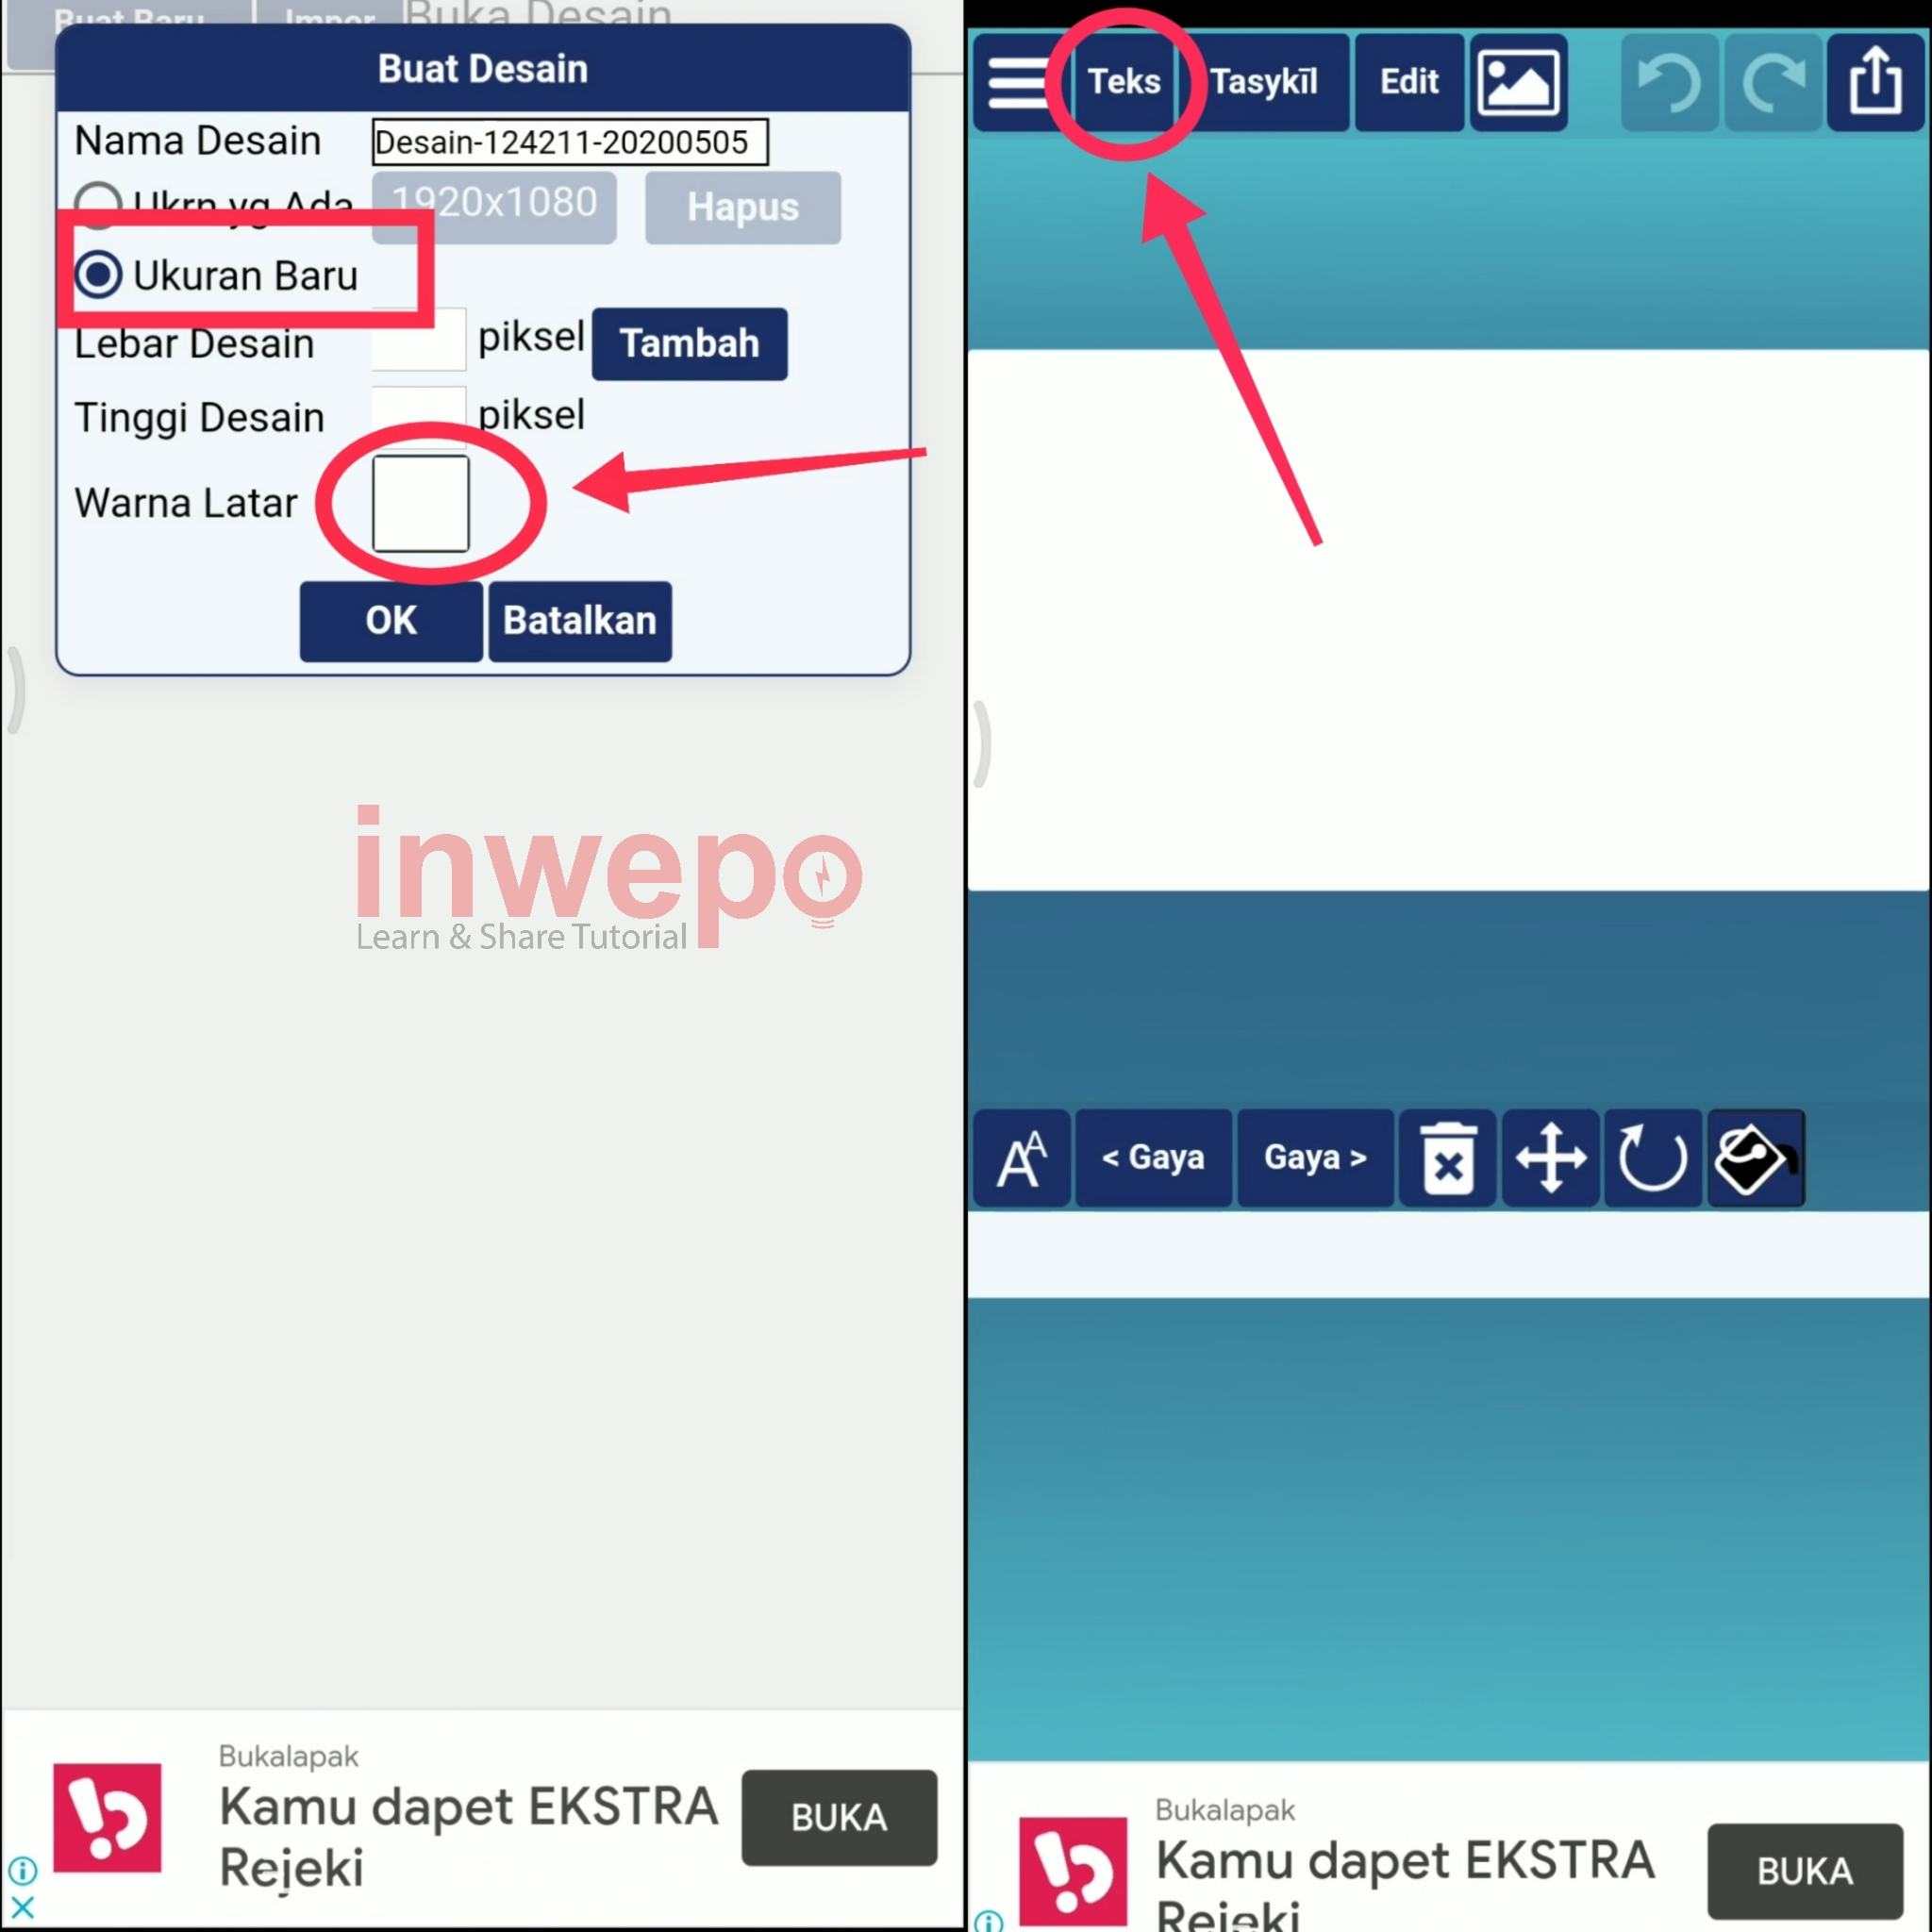Click the OK button to confirm
1932x1932 pixels.
390,619
